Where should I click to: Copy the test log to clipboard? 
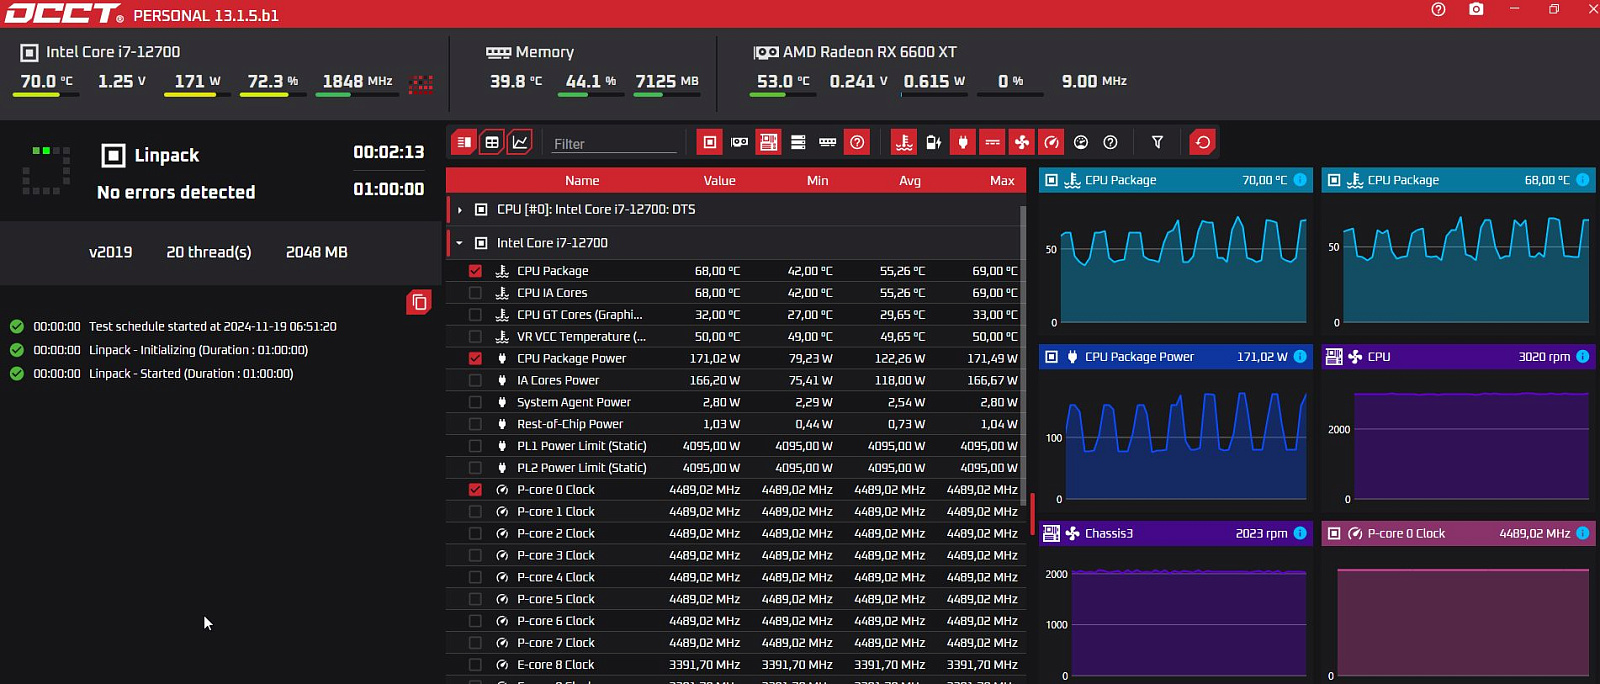[419, 302]
